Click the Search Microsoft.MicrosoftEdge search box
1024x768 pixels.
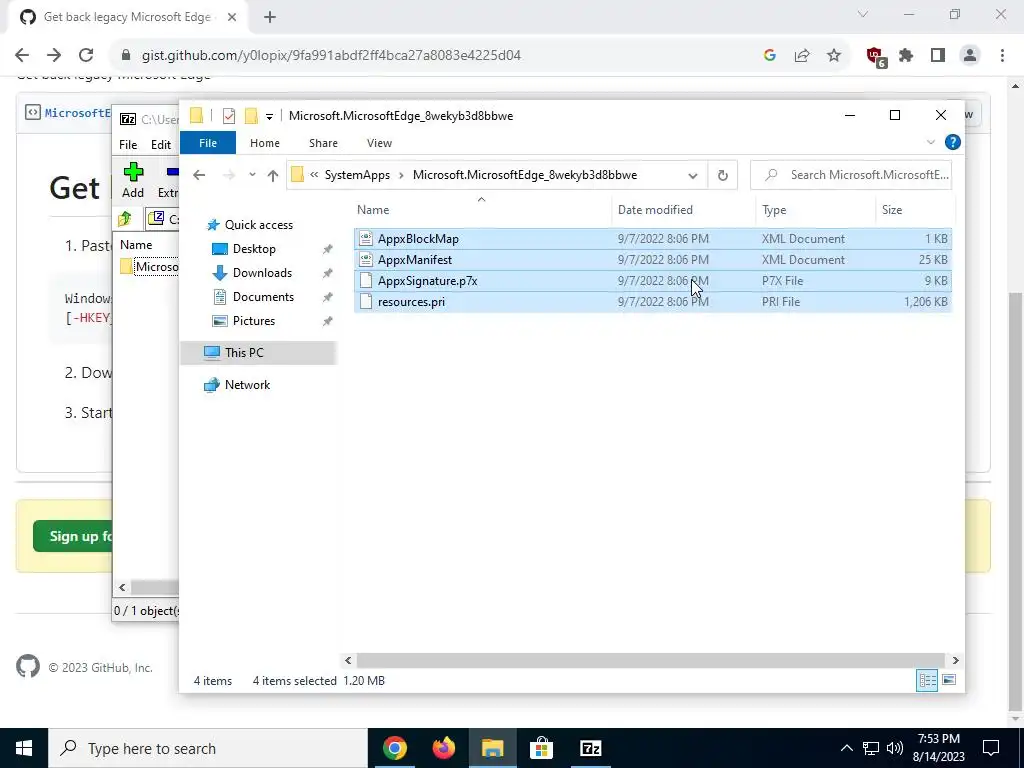pyautogui.click(x=850, y=175)
